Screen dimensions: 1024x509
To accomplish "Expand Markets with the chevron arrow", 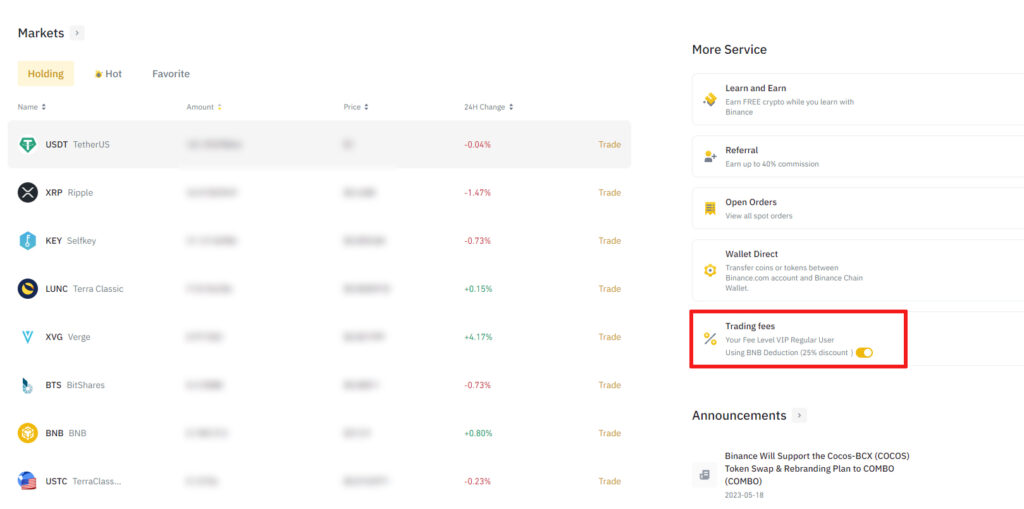I will click(x=77, y=33).
